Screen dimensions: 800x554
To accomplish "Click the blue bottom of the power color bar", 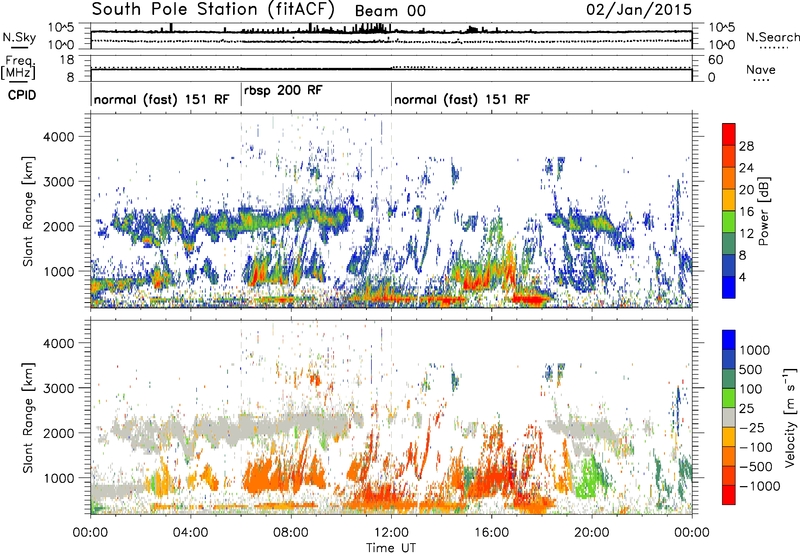I will pos(729,287).
